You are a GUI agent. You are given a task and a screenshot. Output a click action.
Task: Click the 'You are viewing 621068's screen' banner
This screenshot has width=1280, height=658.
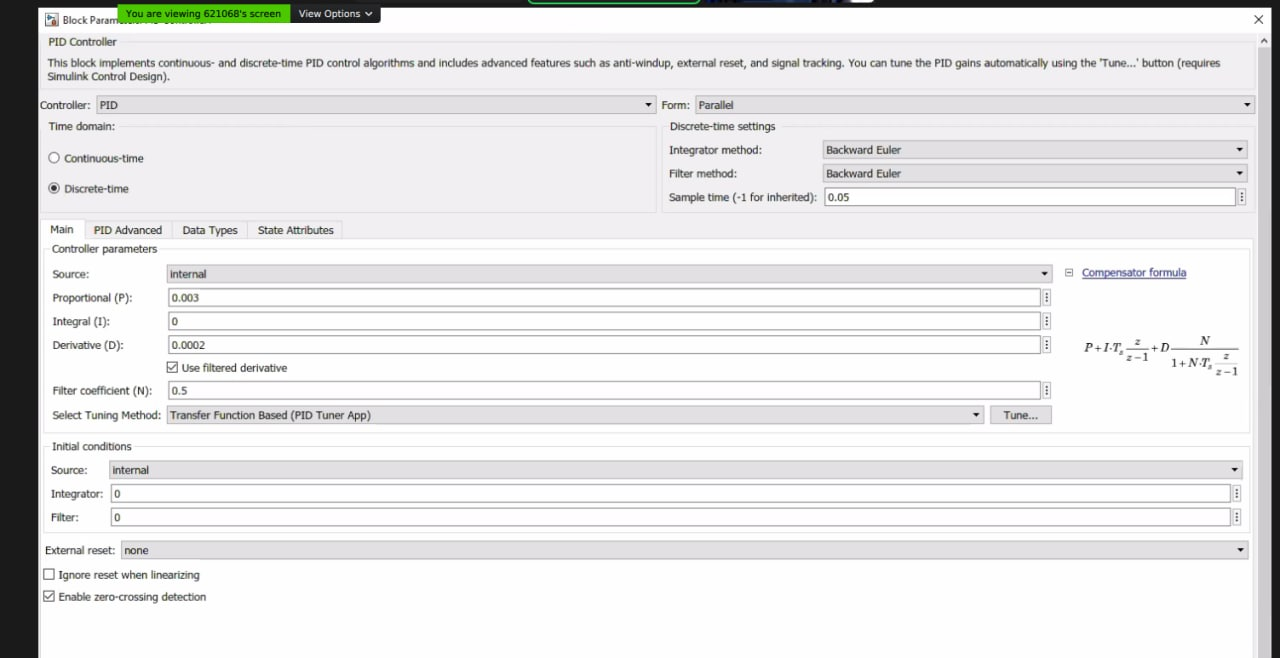[204, 14]
